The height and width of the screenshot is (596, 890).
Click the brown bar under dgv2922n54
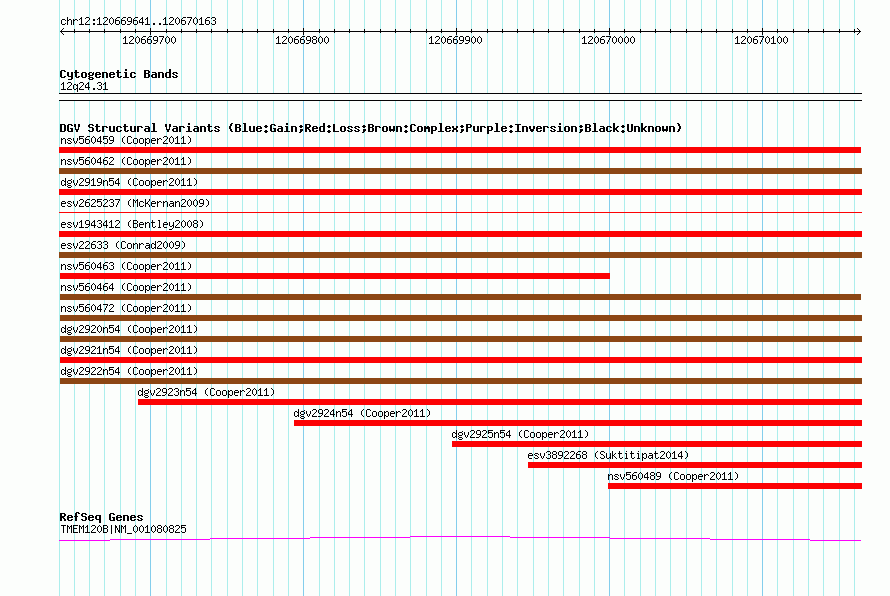click(460, 381)
